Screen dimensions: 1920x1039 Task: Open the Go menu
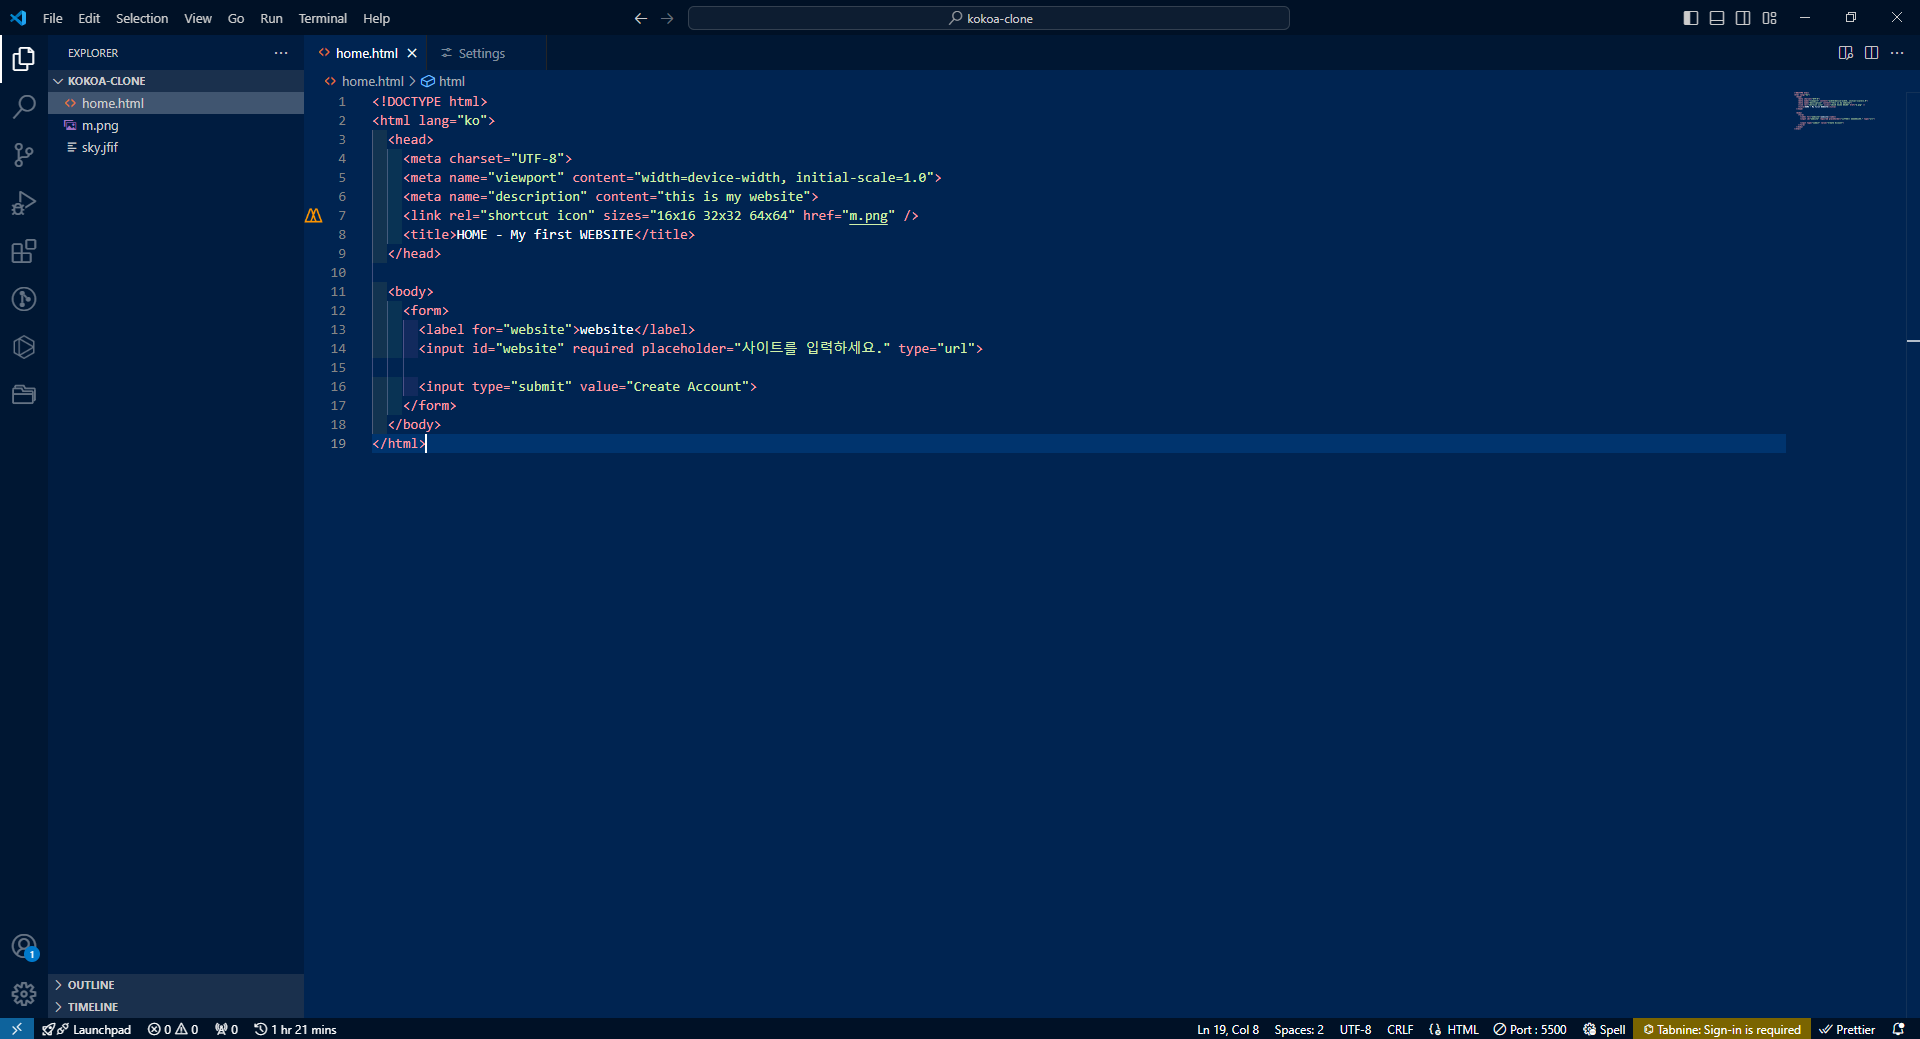[236, 18]
